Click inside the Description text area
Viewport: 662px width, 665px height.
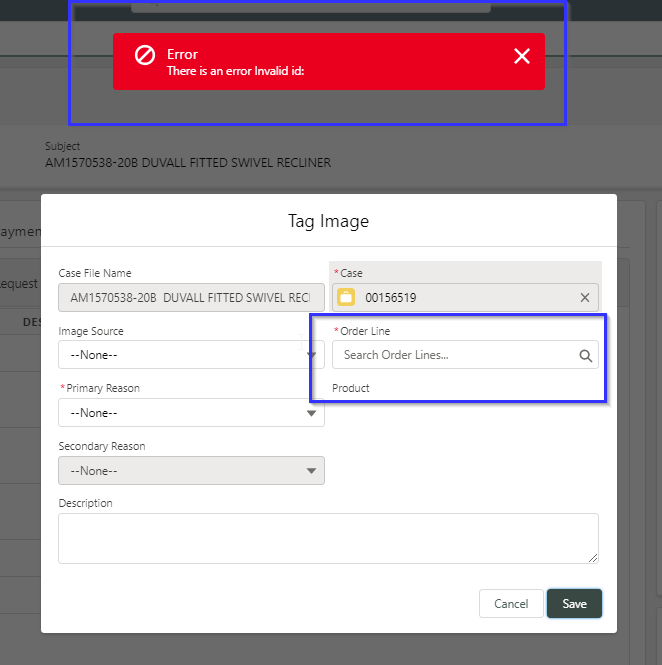click(327, 538)
